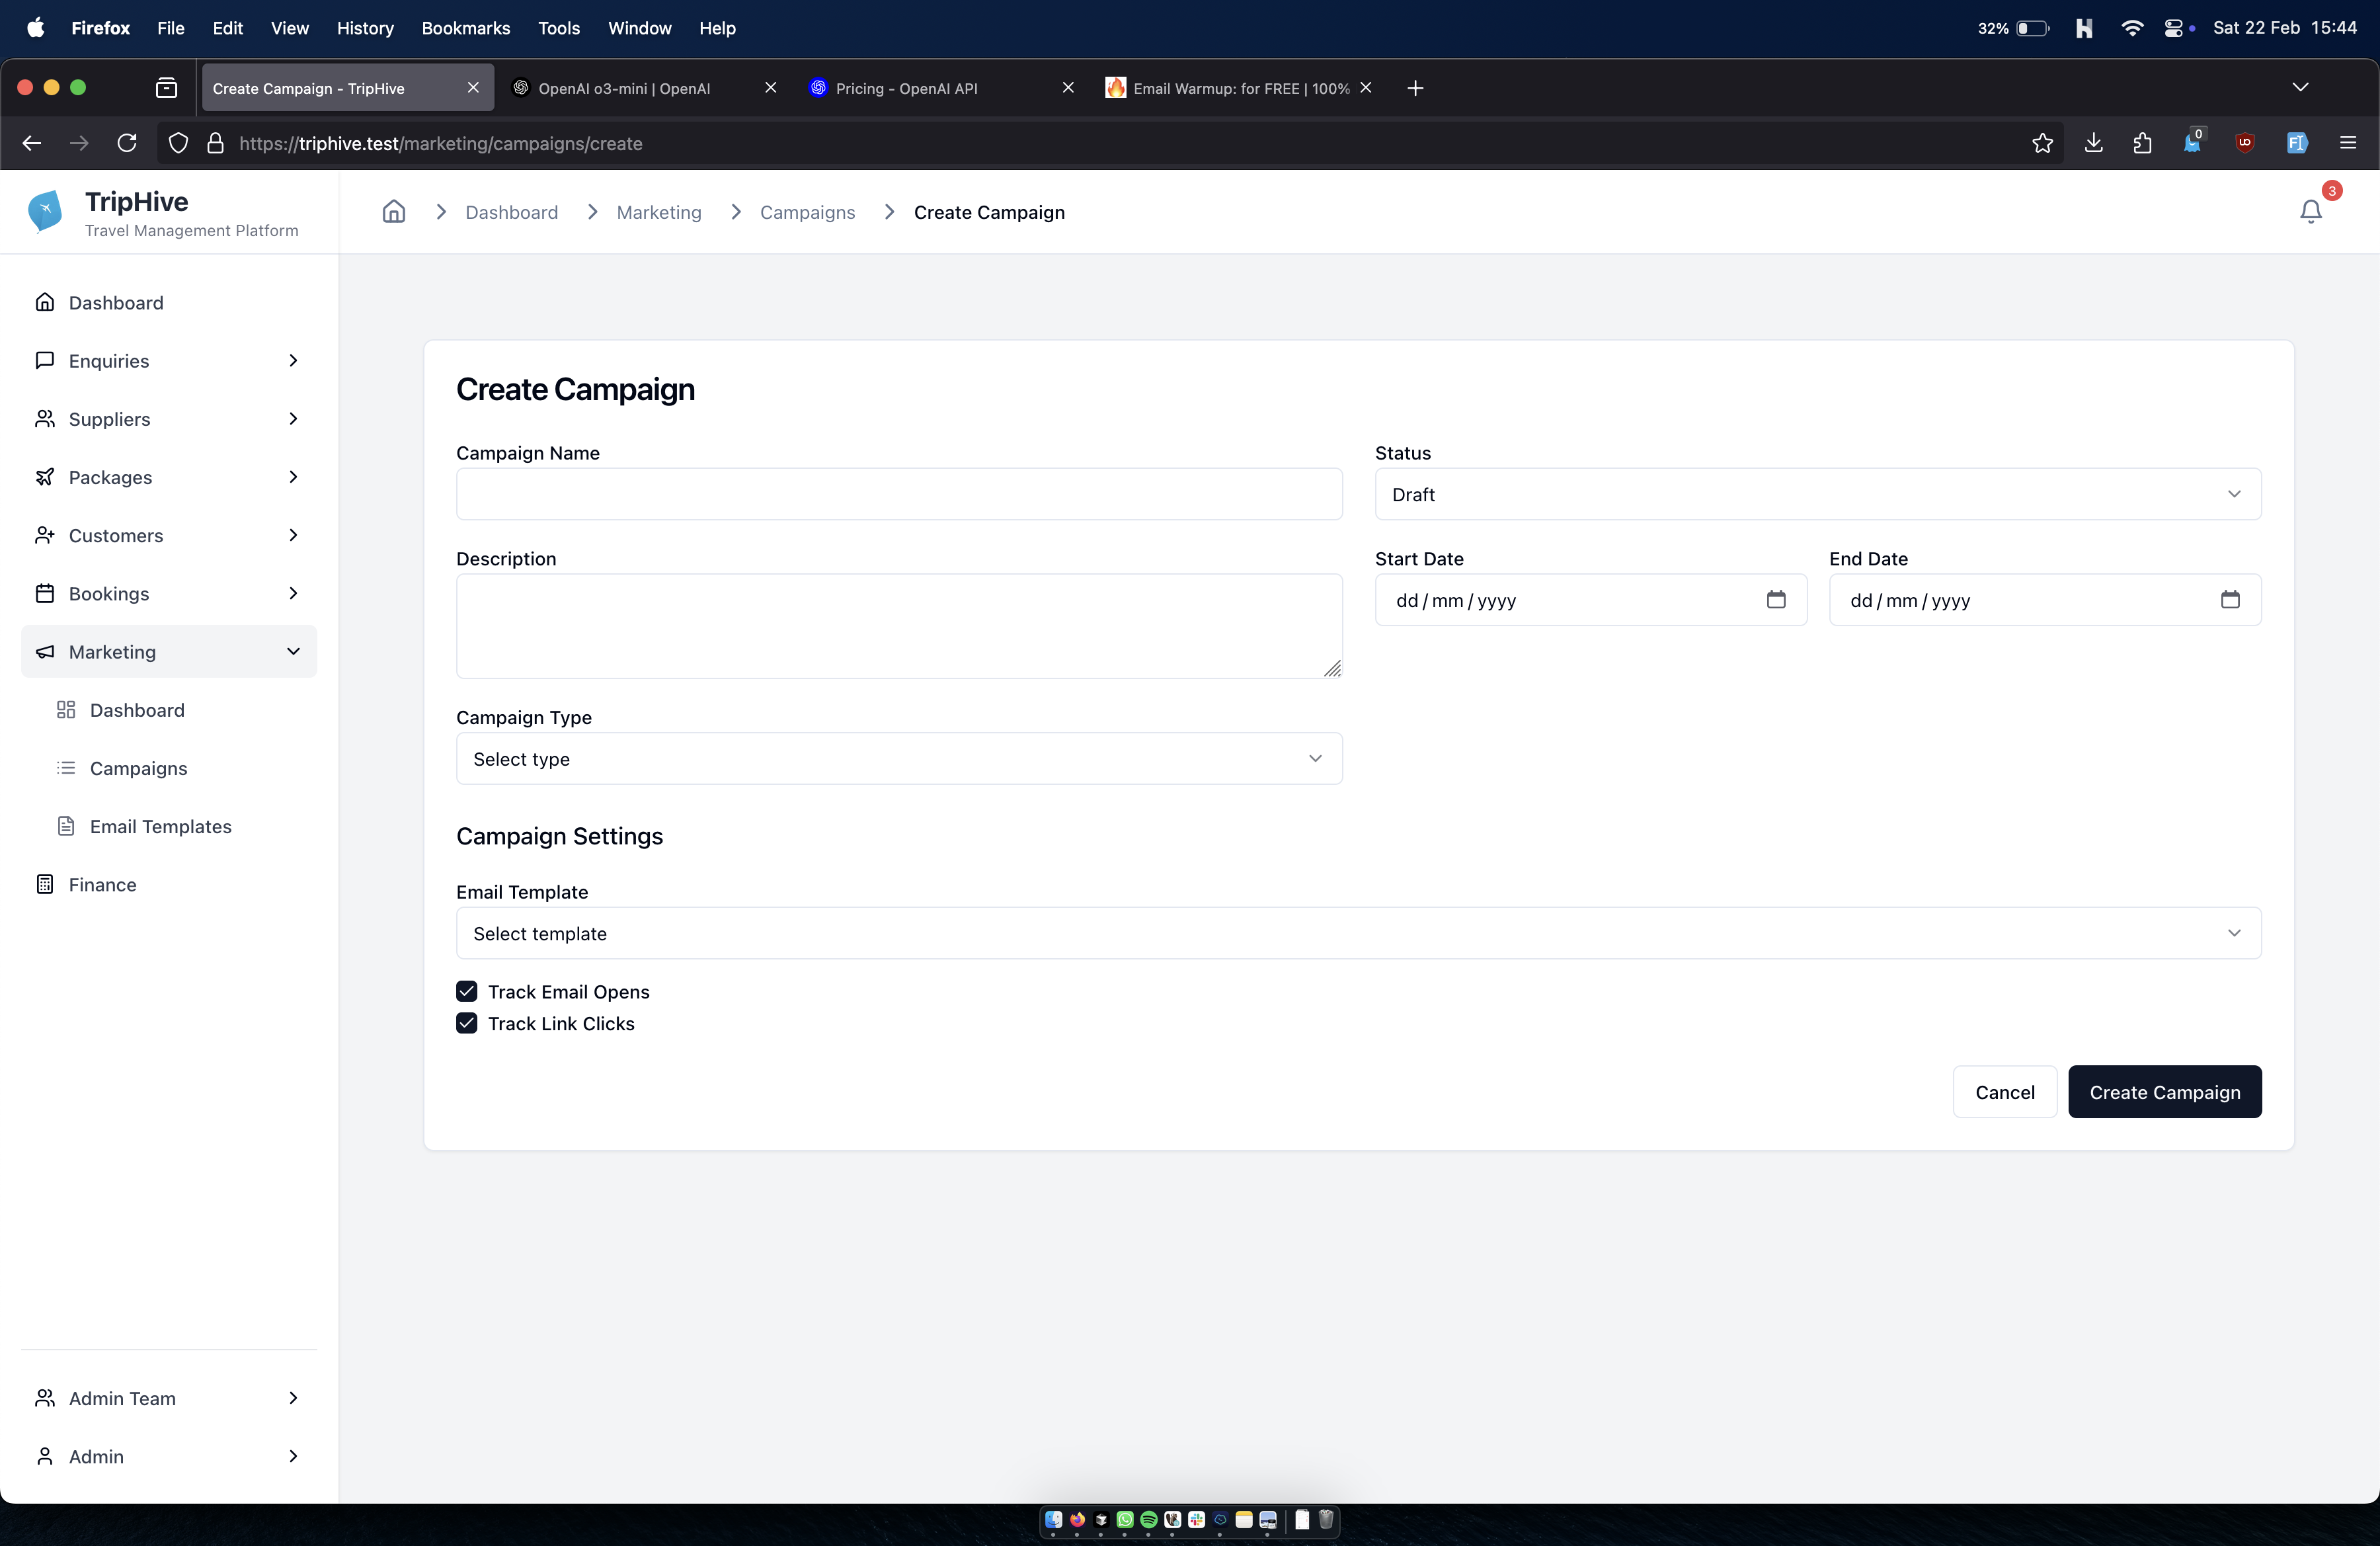Open the Firefox hamburger menu
This screenshot has height=1546, width=2380.
point(2348,143)
